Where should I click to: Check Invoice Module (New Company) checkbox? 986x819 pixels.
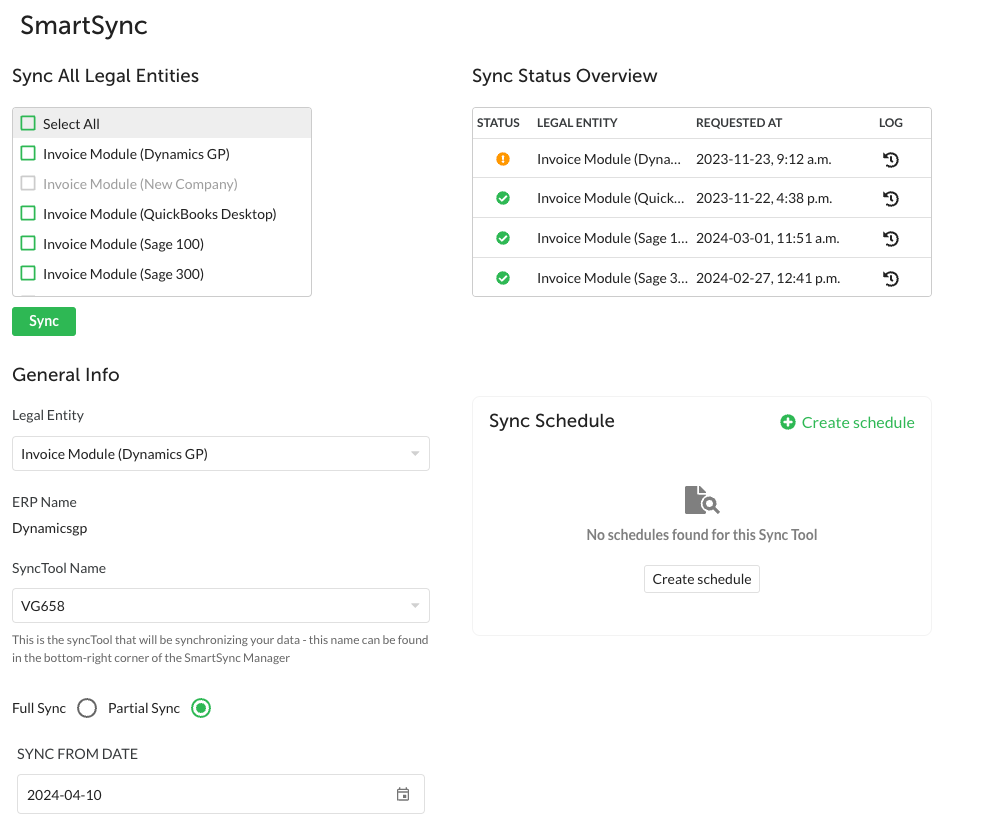click(28, 184)
